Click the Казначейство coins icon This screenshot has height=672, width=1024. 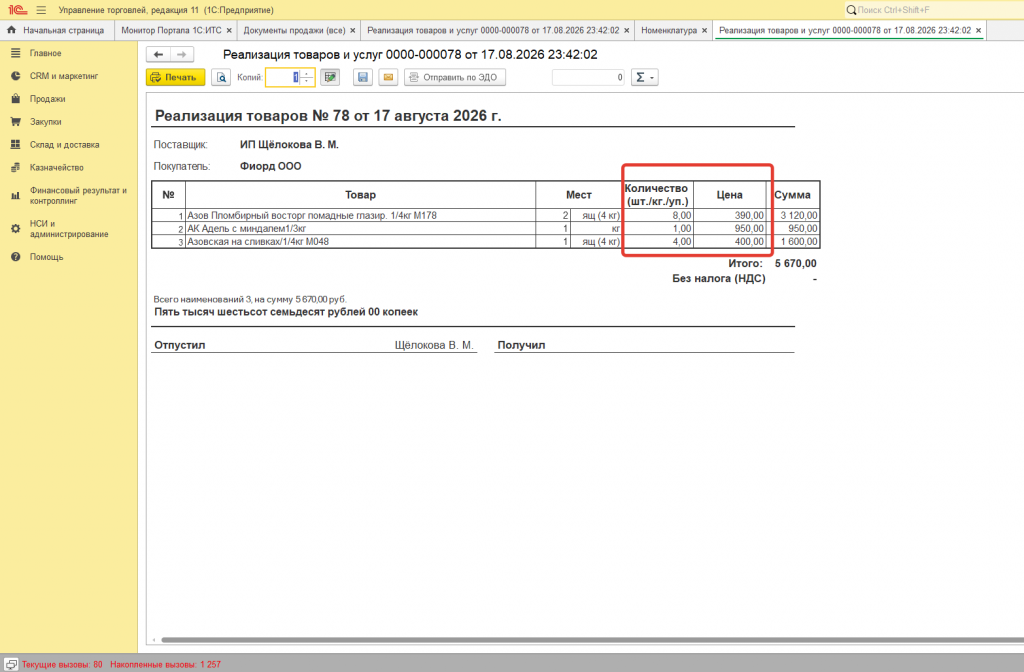click(x=16, y=167)
